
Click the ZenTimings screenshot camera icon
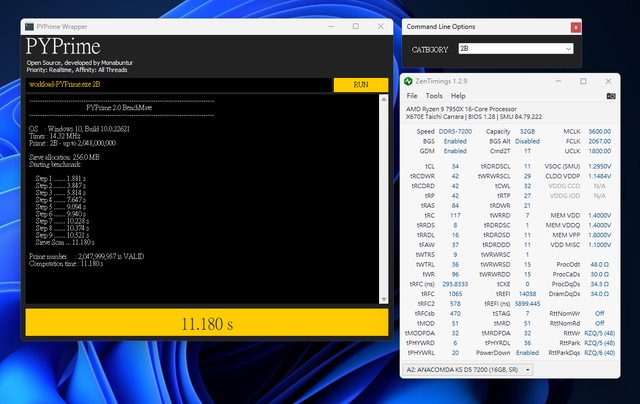tap(611, 96)
